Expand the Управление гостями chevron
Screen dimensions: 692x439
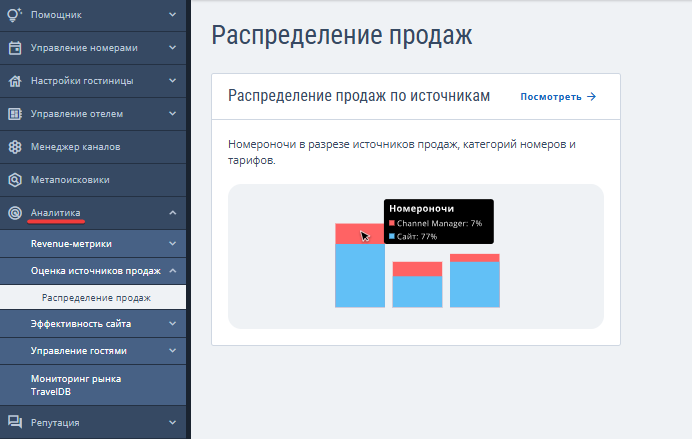(x=172, y=351)
